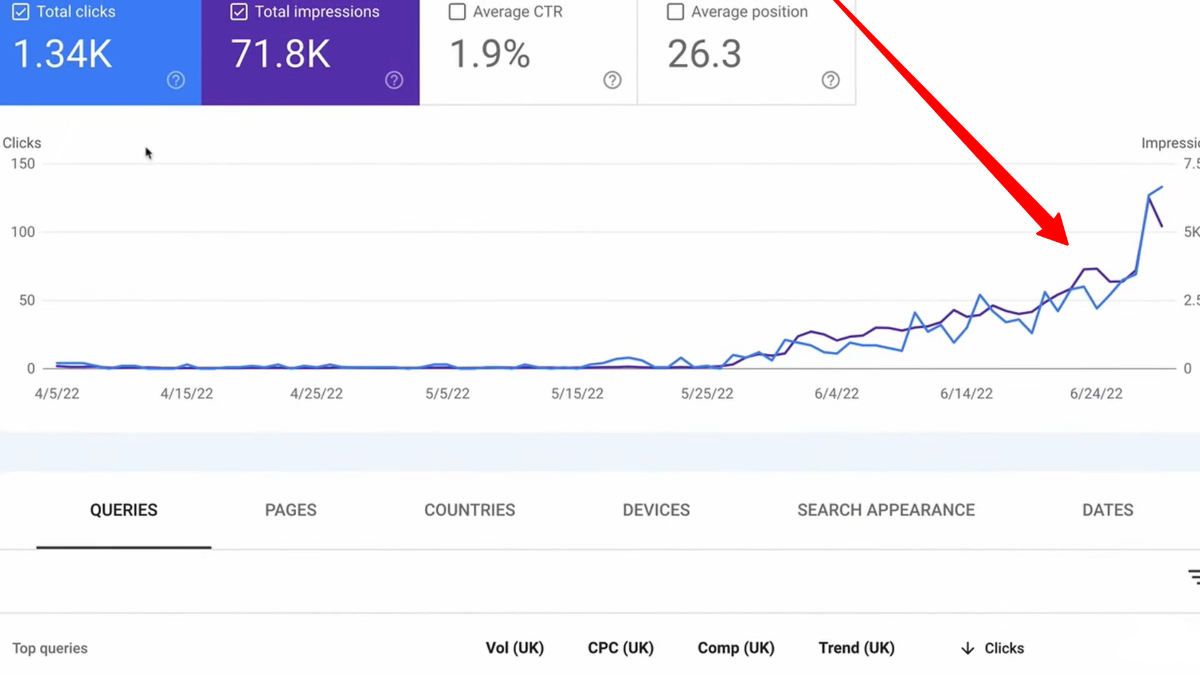This screenshot has height=675, width=1200.
Task: Open help icon on Total impressions card
Action: coord(394,81)
